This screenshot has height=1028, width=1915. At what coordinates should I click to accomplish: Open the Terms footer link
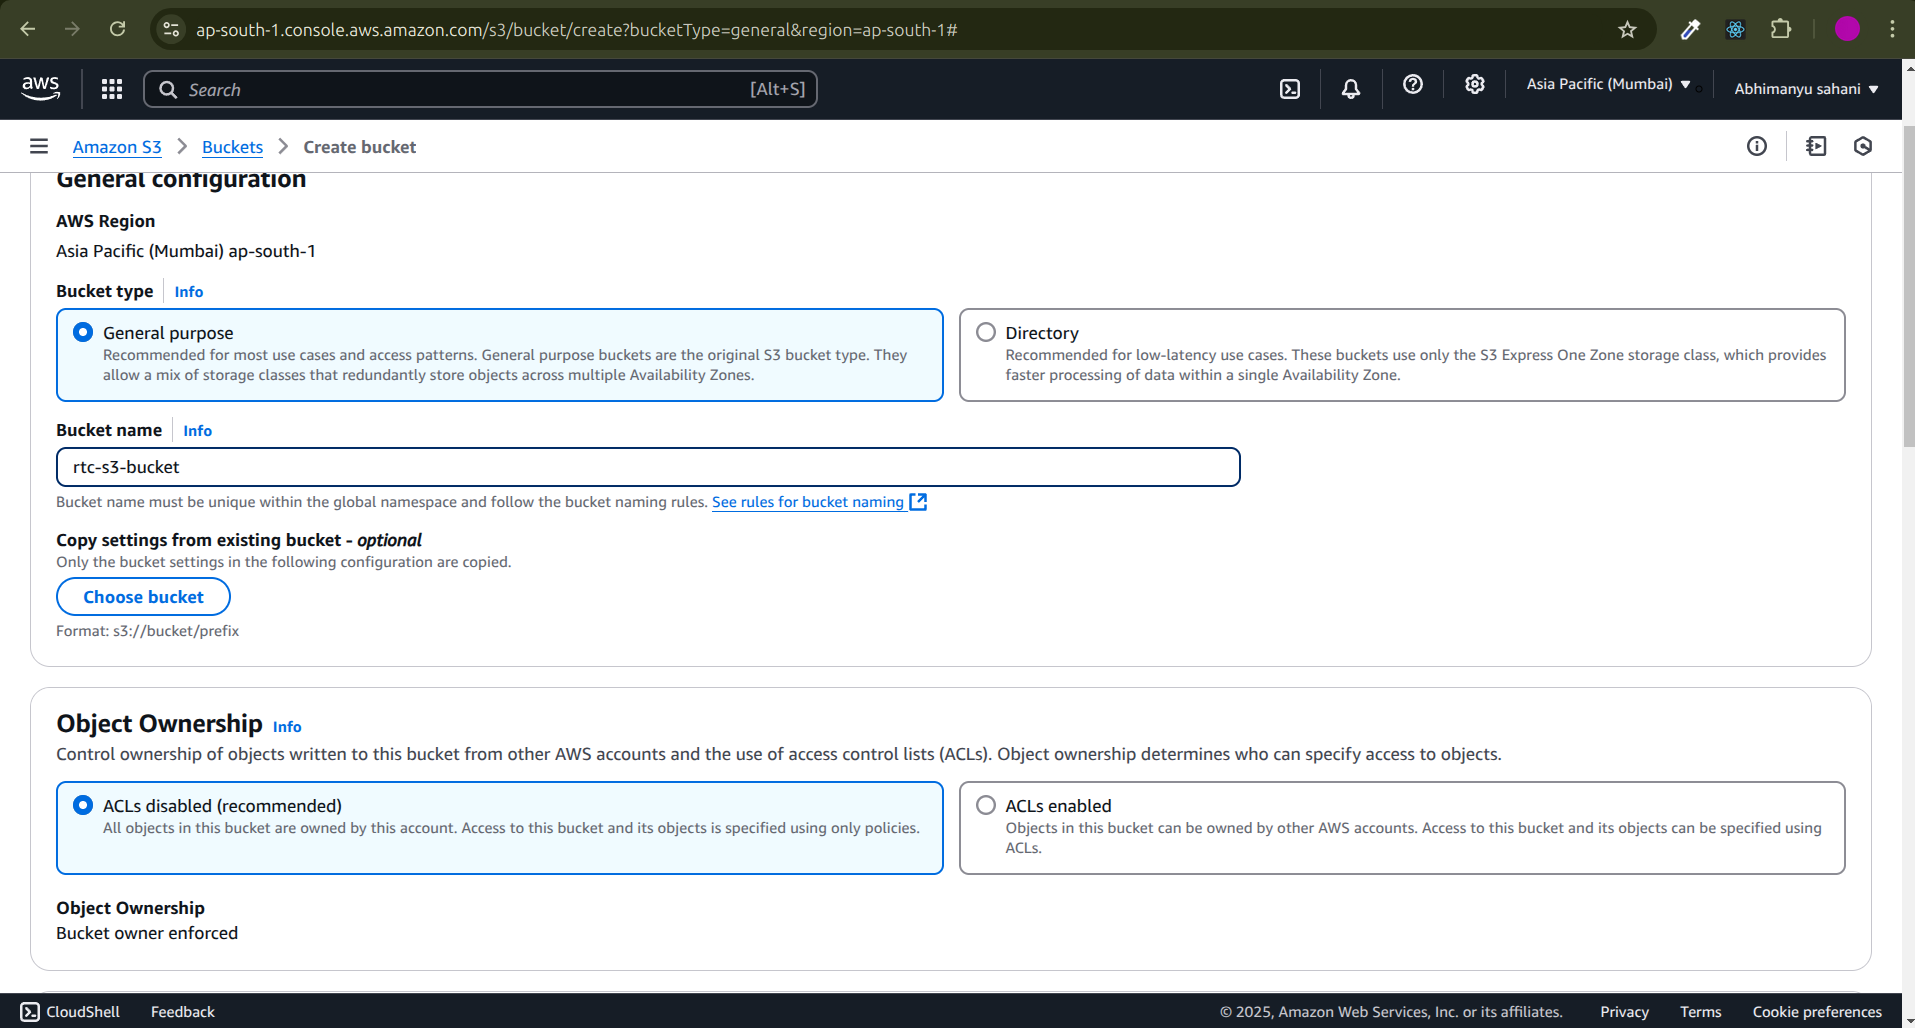tap(1700, 1011)
